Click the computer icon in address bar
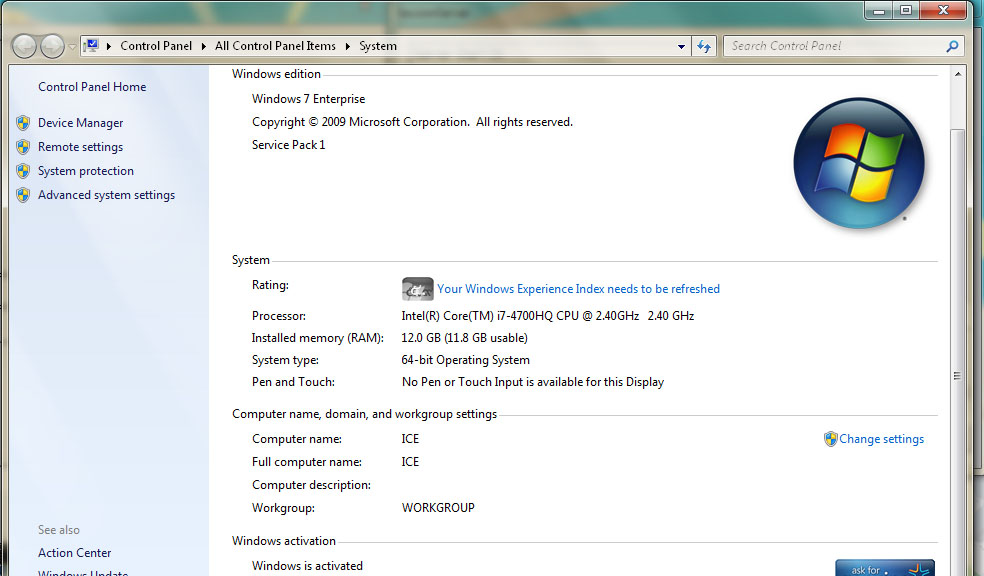 tap(92, 46)
